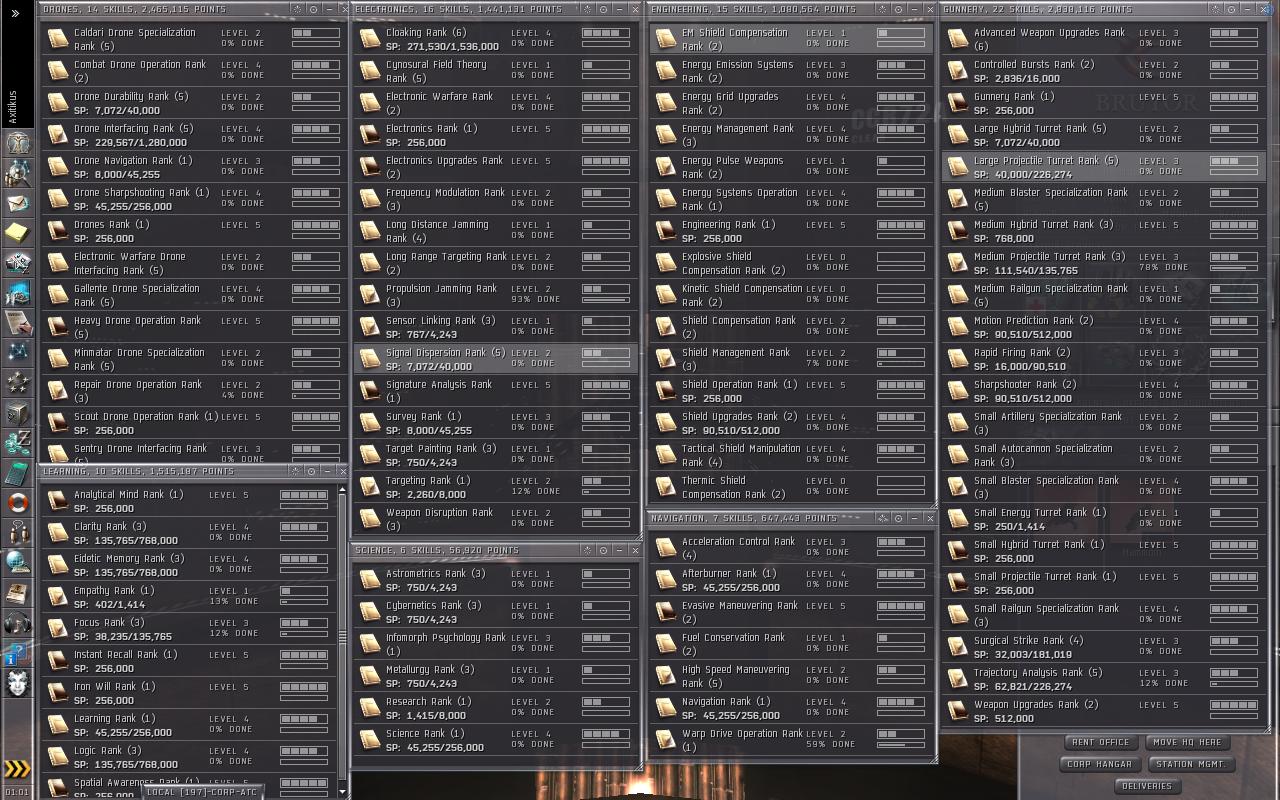Open the headphones jukebox icon in the sidebar
The height and width of the screenshot is (800, 1280).
tap(18, 623)
